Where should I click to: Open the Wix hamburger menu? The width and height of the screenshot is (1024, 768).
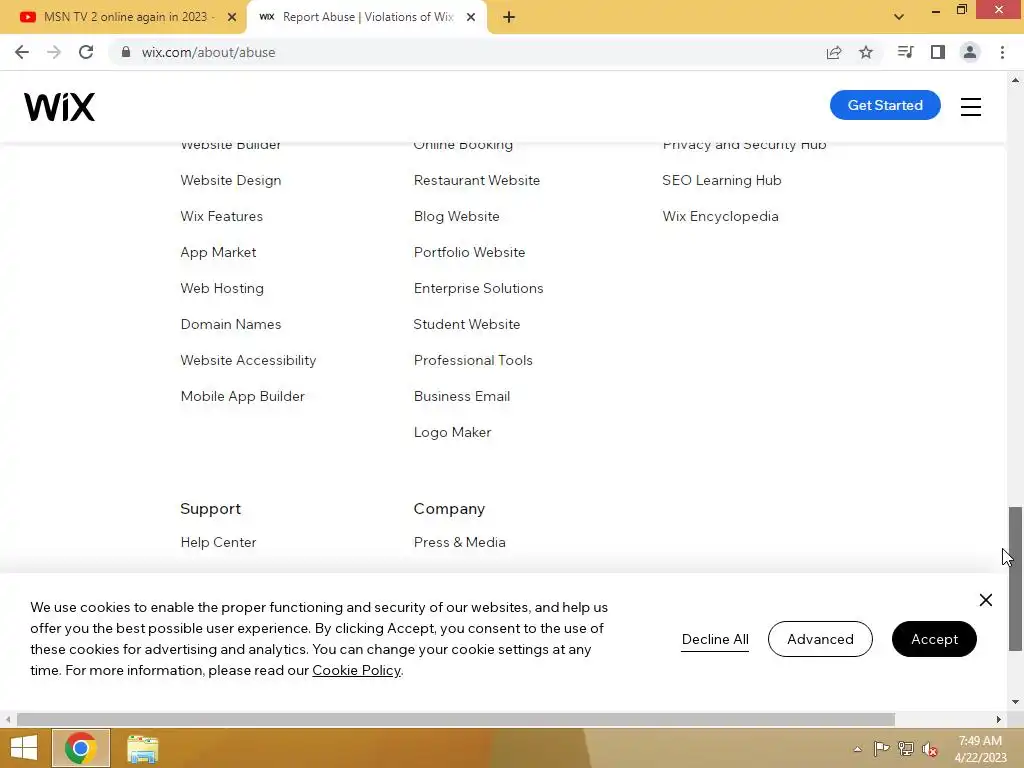971,106
